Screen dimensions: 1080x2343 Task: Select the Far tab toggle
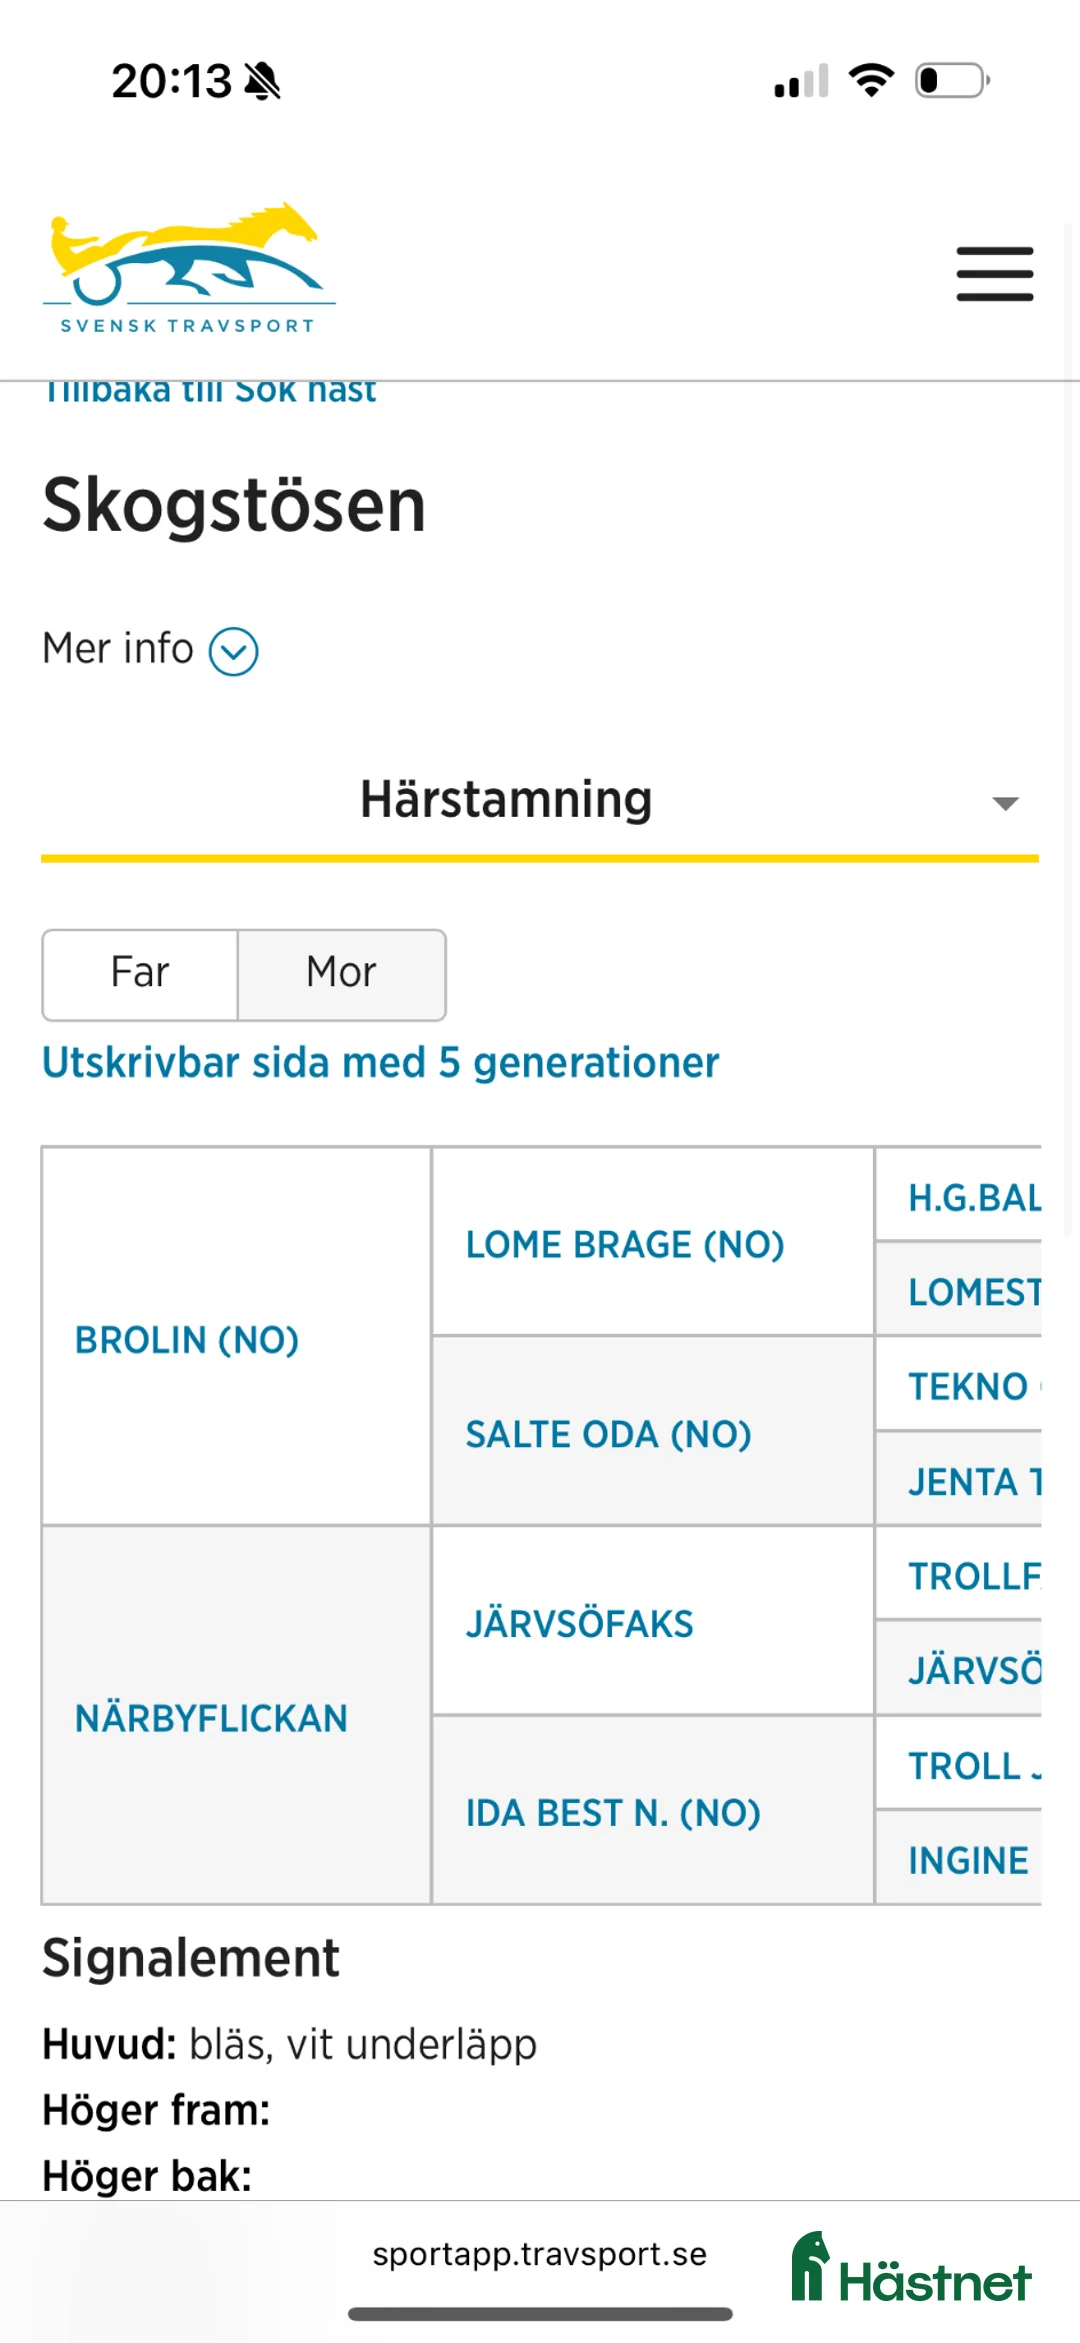point(140,974)
